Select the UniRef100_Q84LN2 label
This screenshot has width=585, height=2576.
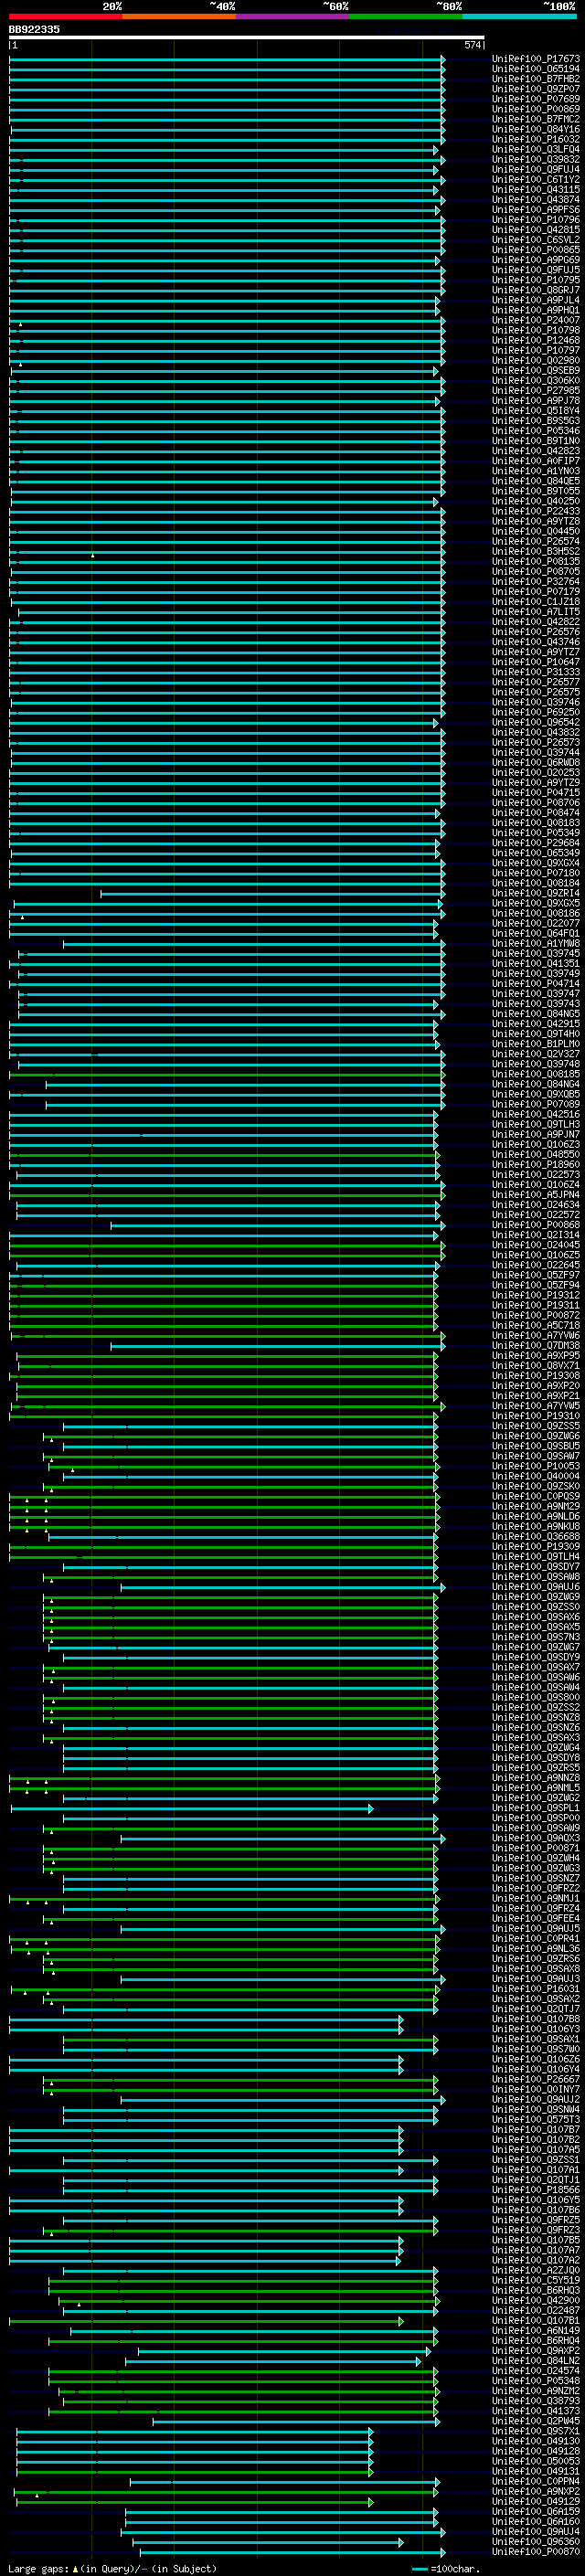coord(536,2361)
